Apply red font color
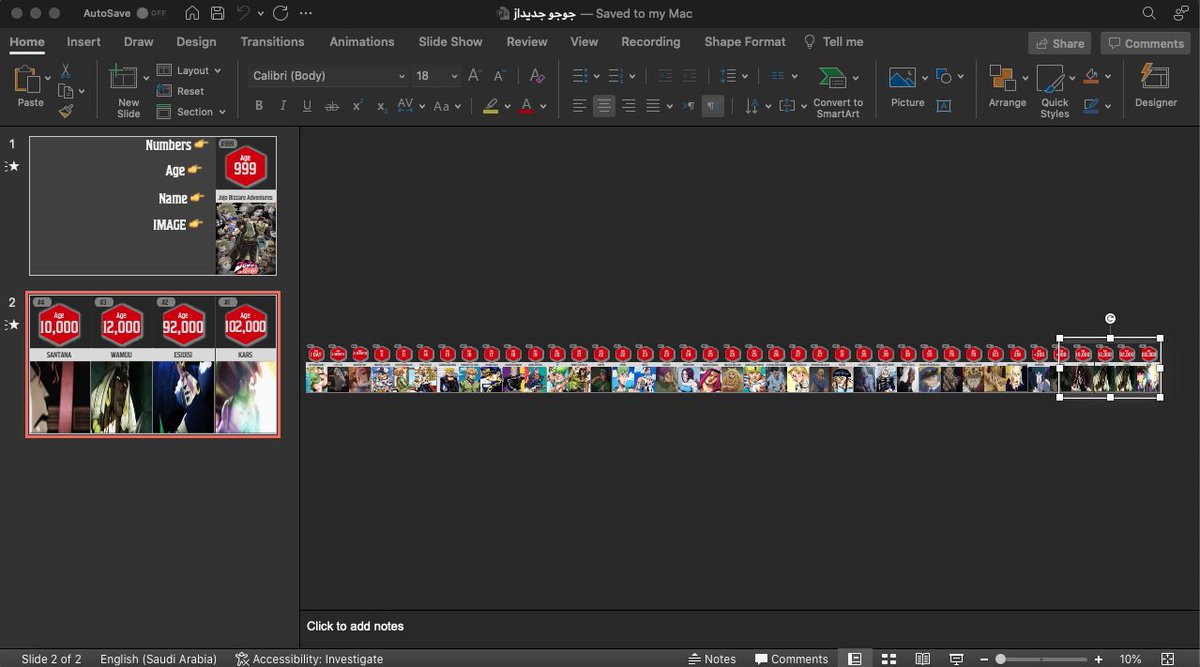Image resolution: width=1200 pixels, height=667 pixels. (527, 106)
